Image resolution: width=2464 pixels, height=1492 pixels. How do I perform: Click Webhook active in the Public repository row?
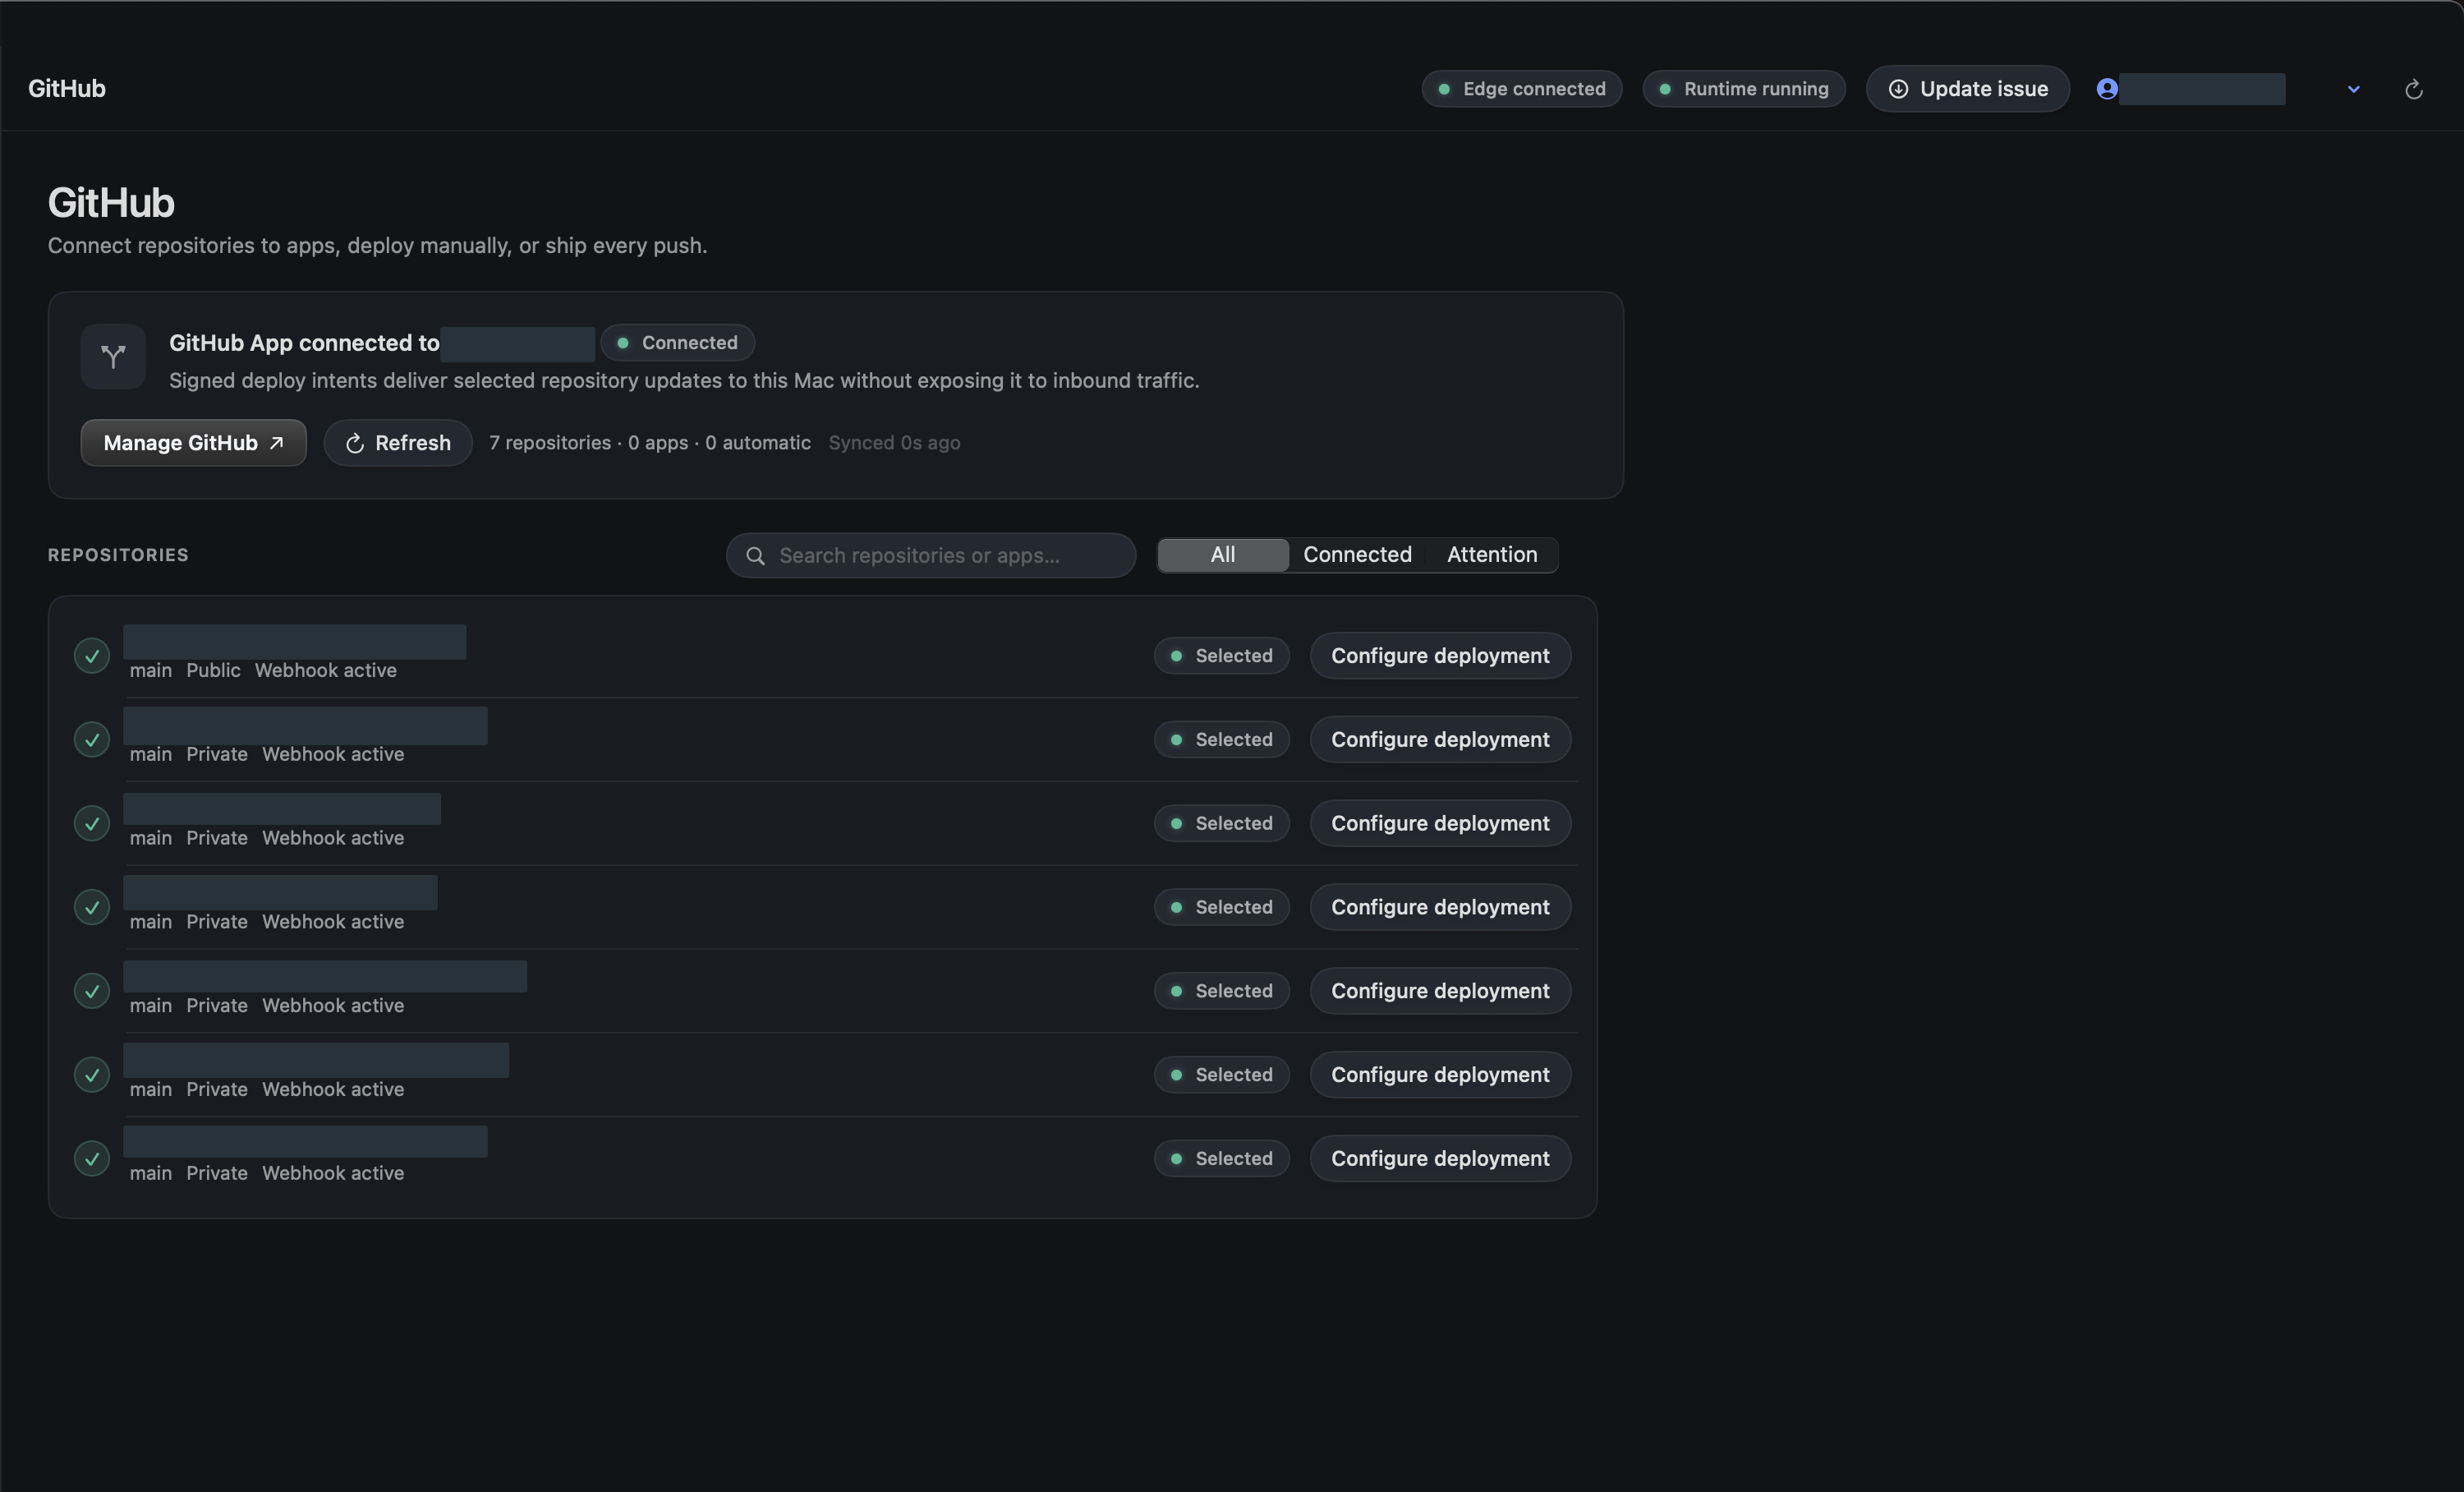click(326, 671)
